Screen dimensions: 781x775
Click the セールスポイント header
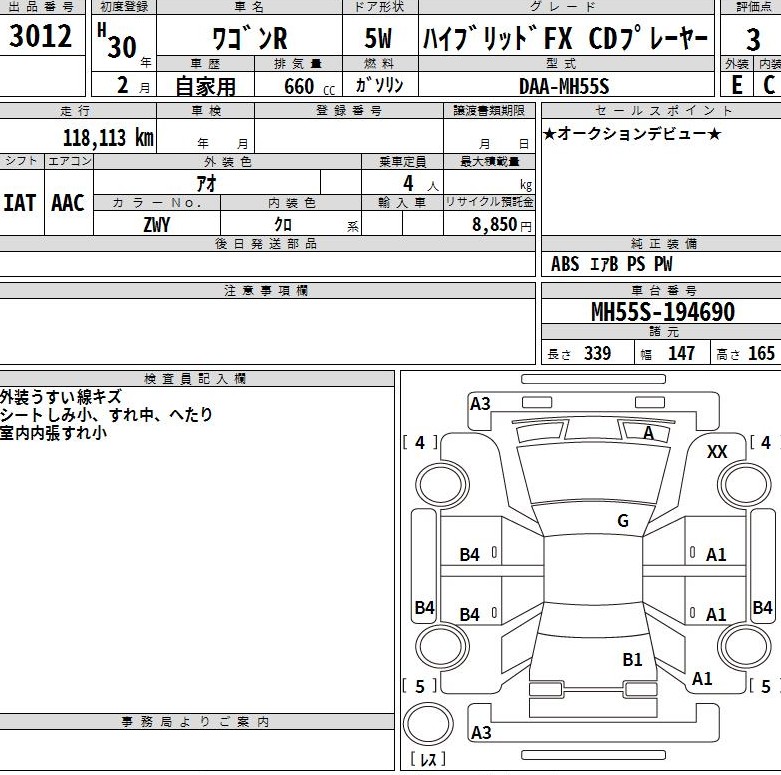tap(663, 111)
